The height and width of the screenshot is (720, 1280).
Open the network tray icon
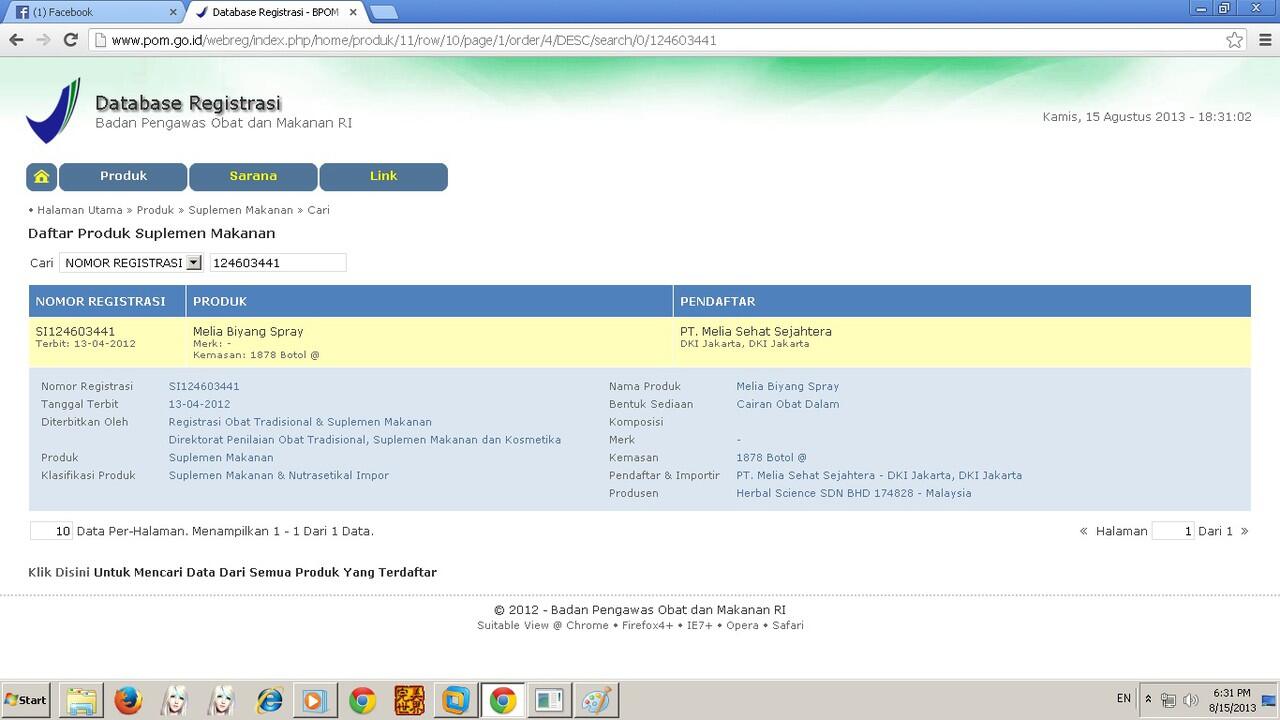(1168, 700)
